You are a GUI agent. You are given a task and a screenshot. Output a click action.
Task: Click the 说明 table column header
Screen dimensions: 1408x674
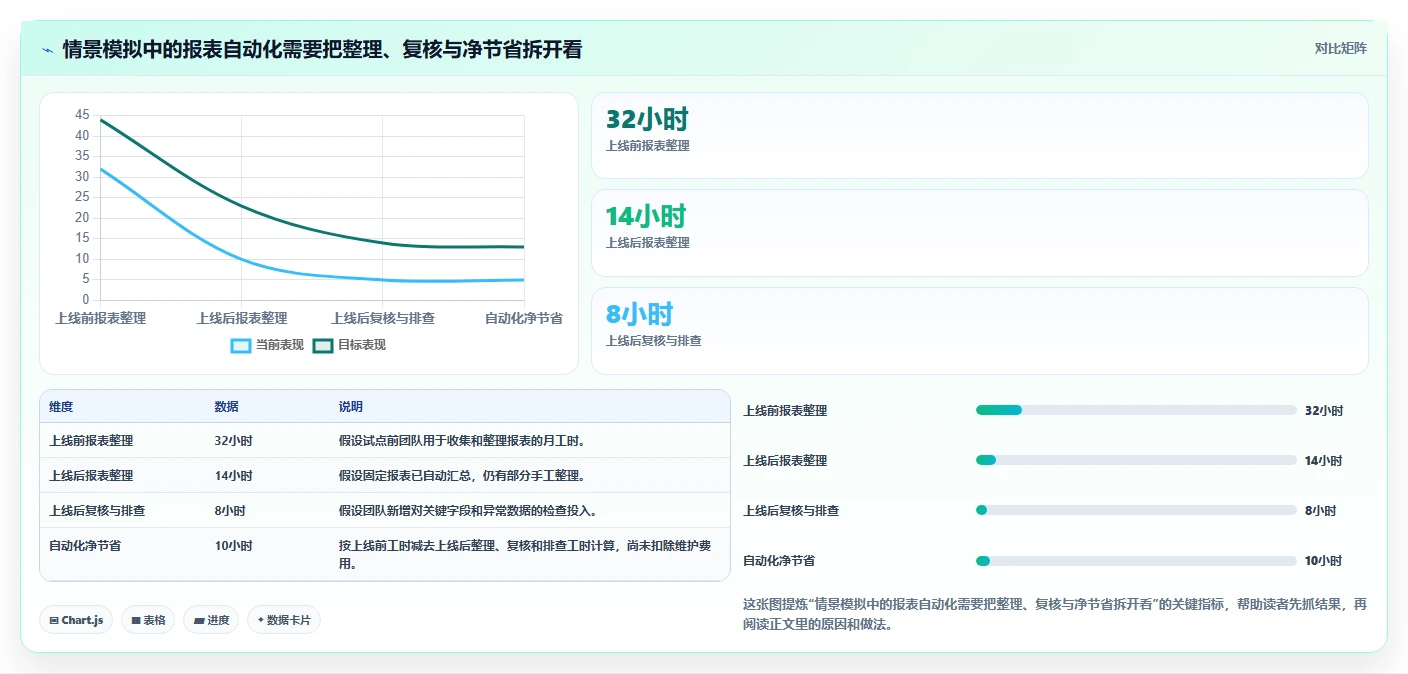click(x=351, y=407)
